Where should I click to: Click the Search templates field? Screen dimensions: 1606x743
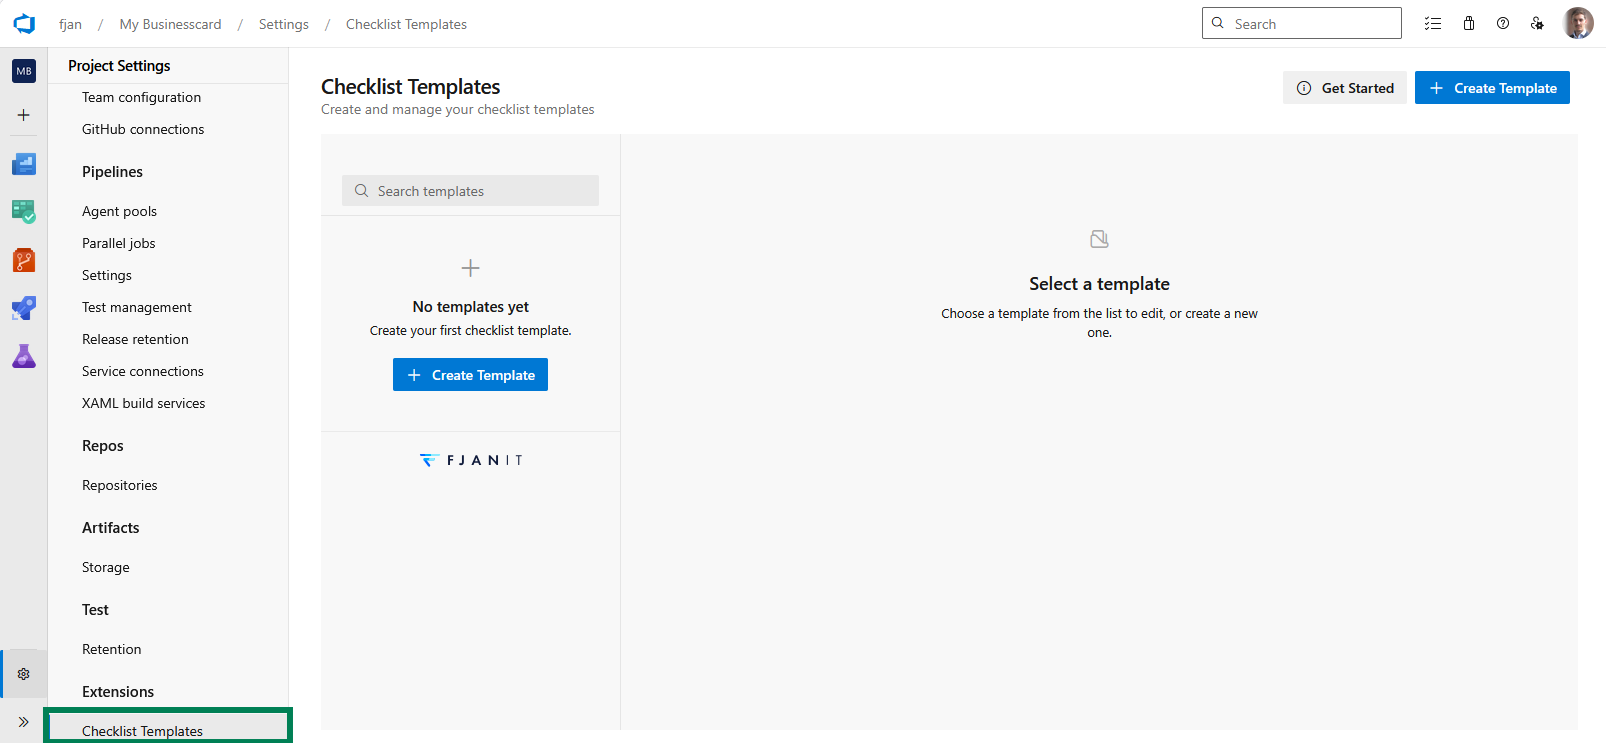[x=470, y=191]
